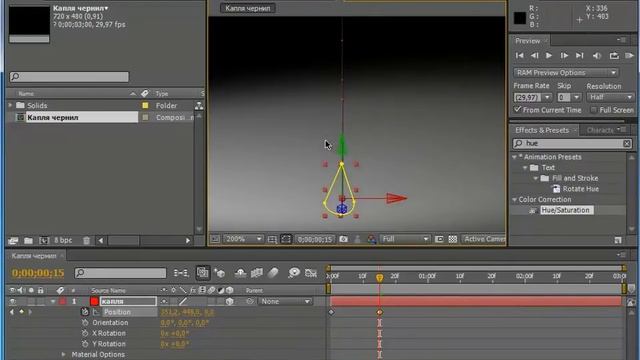Open project flowchart view icon
640x360 pixels.
[199, 106]
